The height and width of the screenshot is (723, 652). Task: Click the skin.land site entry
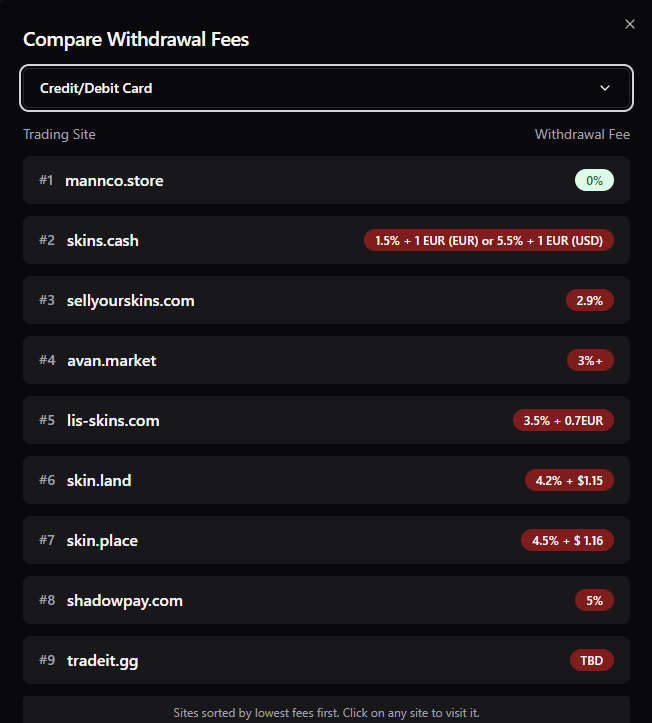coord(99,481)
